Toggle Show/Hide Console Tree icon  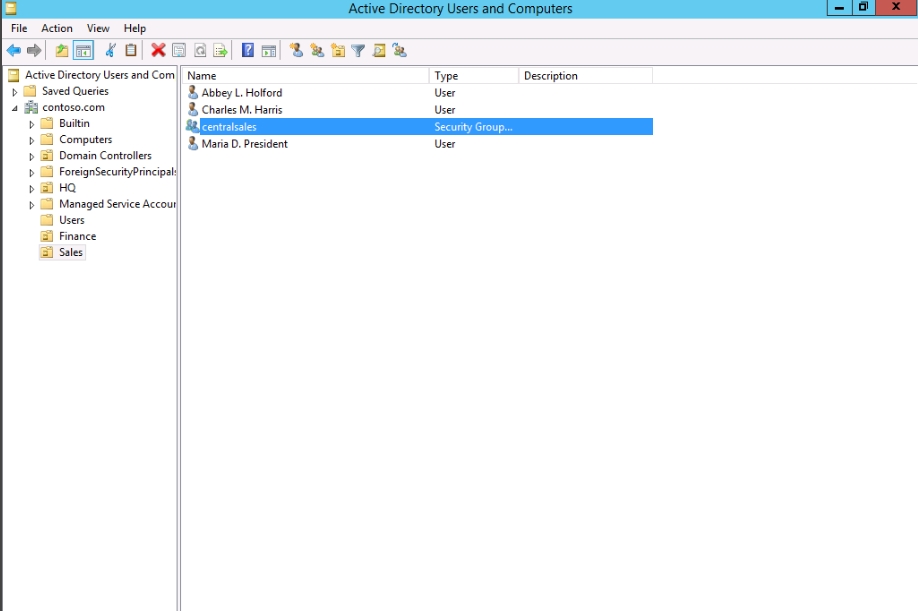(84, 51)
